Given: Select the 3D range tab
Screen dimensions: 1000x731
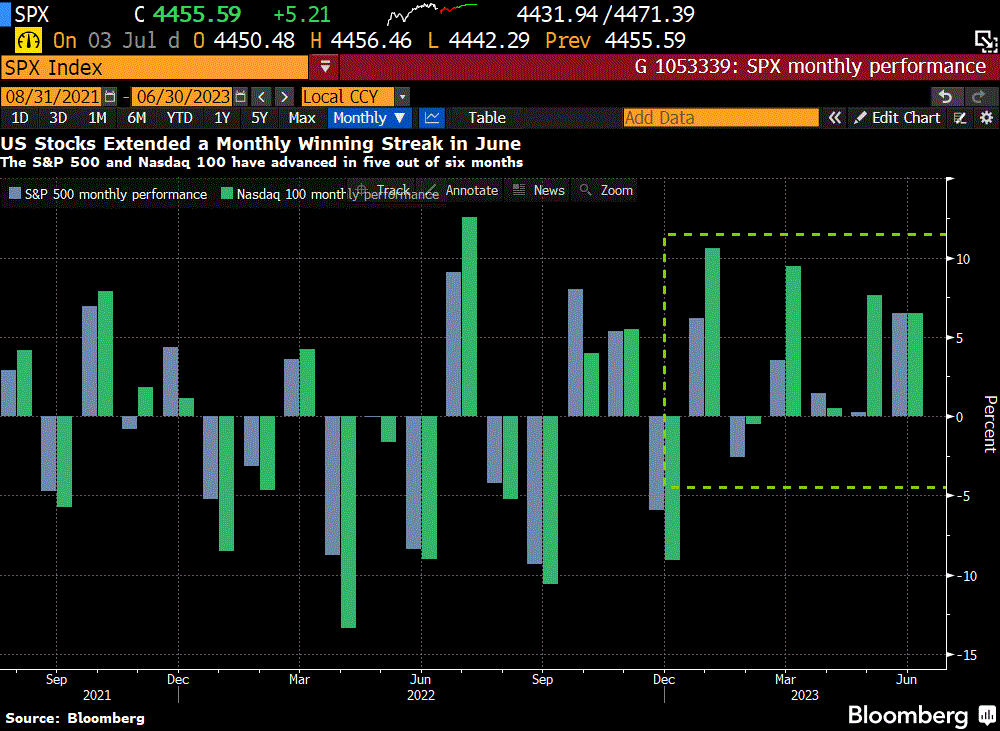Looking at the screenshot, I should (58, 118).
